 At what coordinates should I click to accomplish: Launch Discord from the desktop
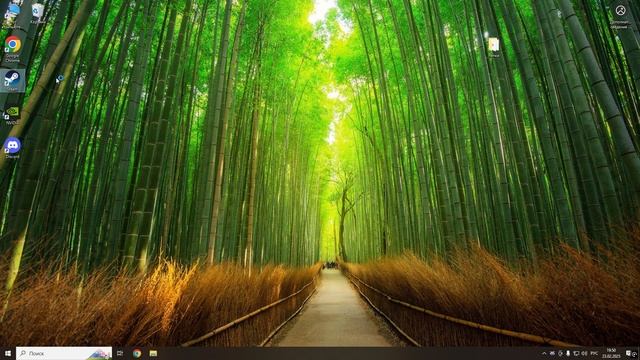(x=12, y=148)
